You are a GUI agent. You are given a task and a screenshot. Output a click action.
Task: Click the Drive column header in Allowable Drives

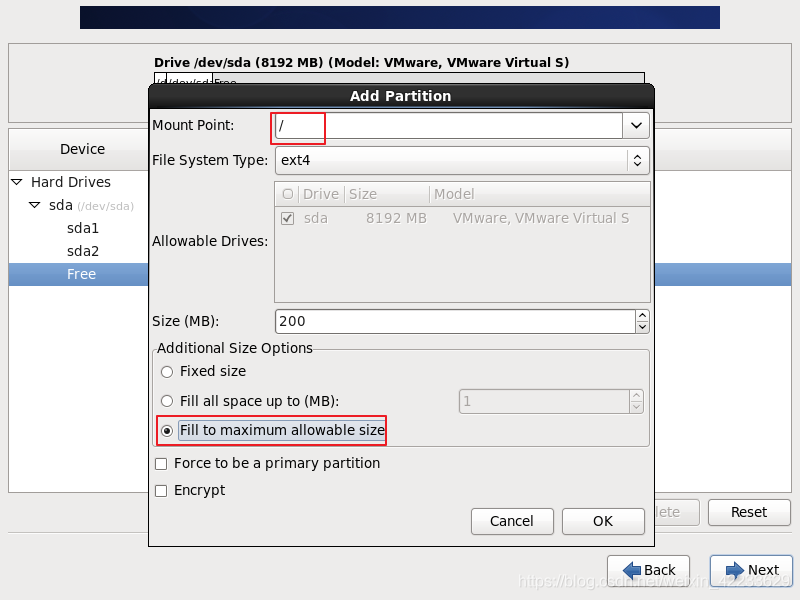click(321, 194)
